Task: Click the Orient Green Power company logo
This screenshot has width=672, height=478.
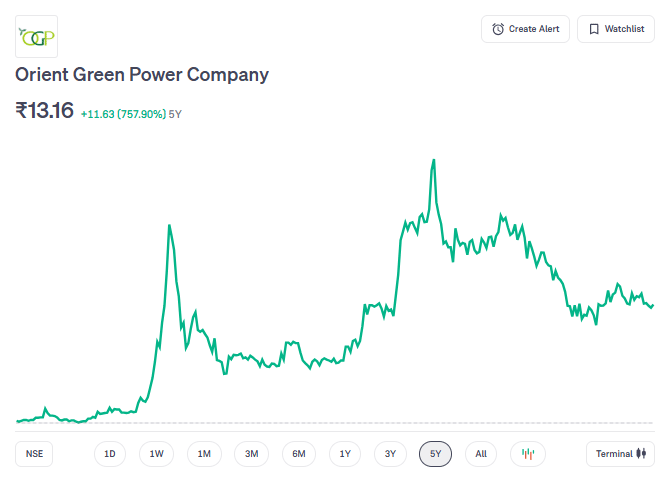Action: pyautogui.click(x=37, y=36)
